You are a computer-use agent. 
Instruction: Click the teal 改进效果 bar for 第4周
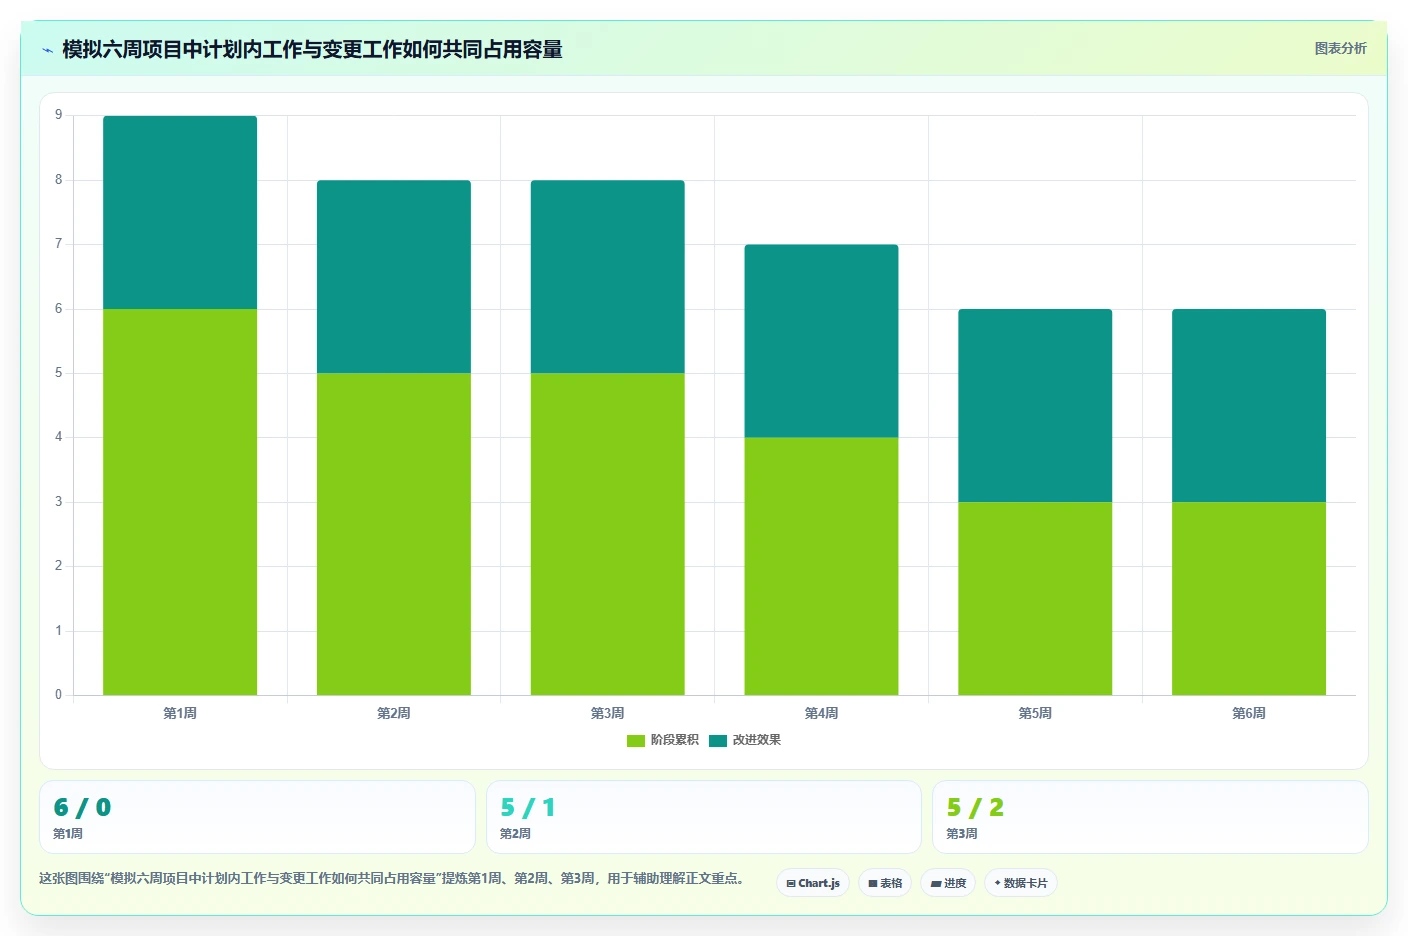point(821,341)
